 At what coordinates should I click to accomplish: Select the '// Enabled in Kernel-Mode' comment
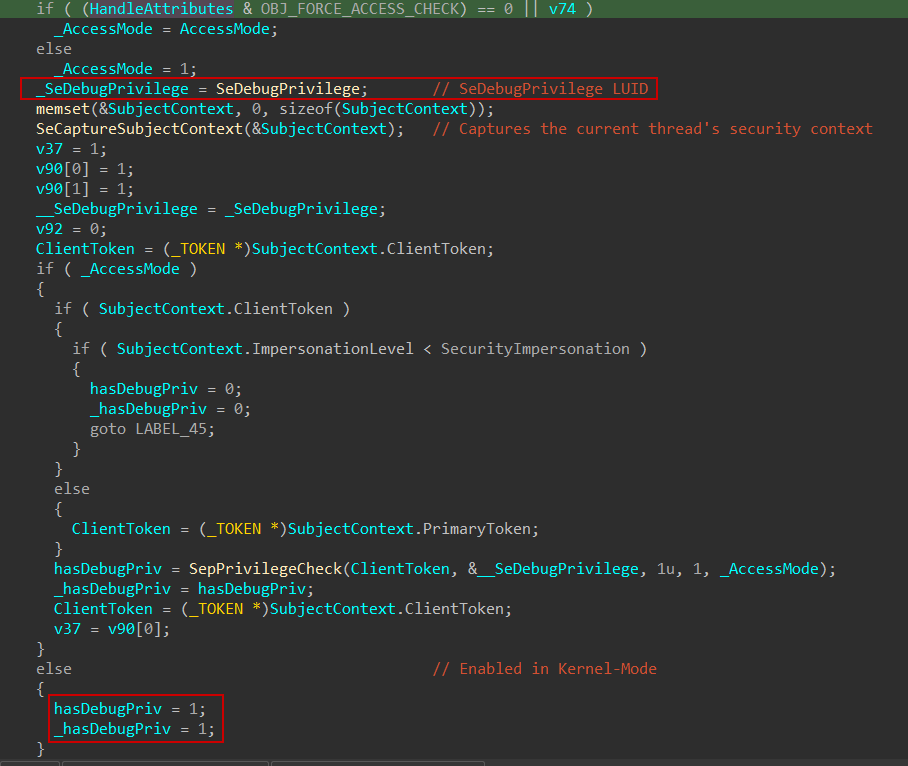pos(544,669)
